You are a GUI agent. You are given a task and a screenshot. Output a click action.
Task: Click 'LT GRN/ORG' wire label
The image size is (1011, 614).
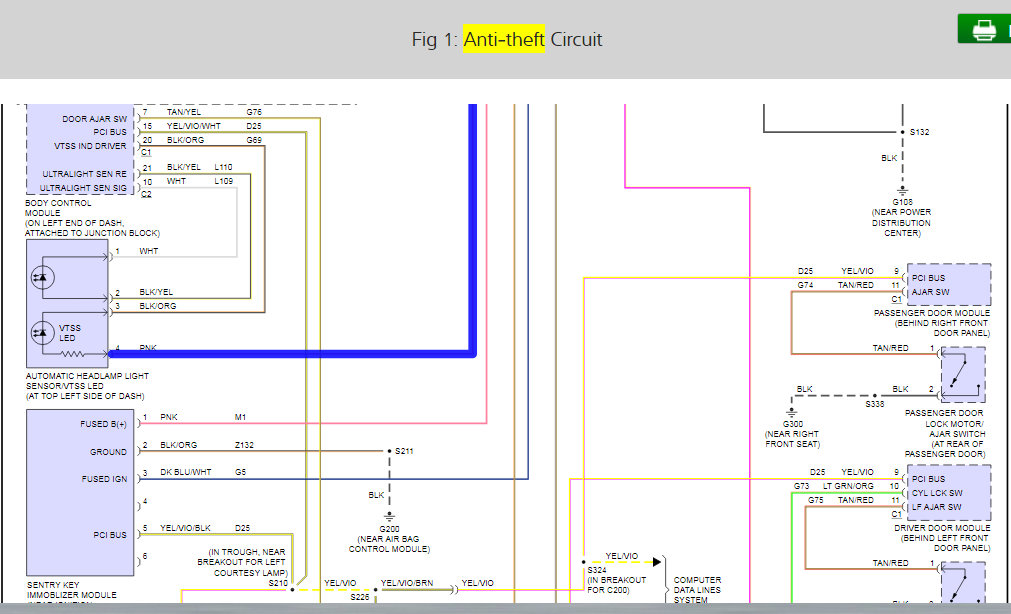(x=848, y=486)
